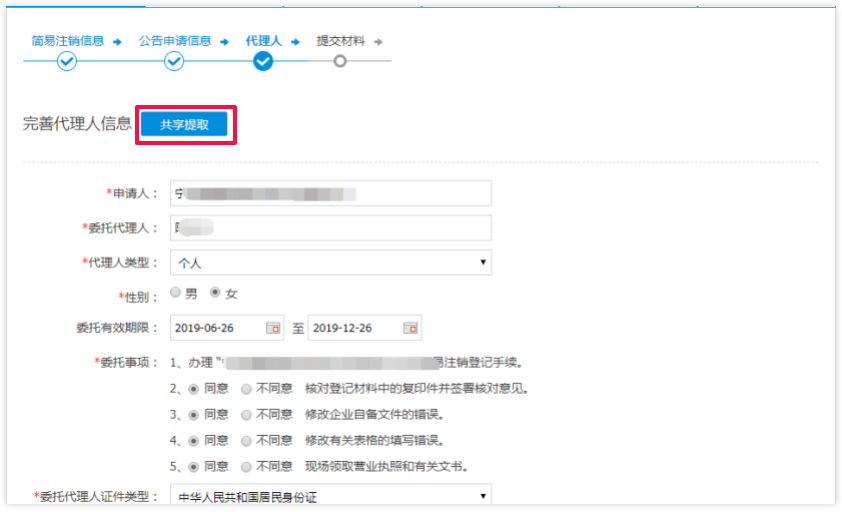Open the 公告申请信息 step link
Viewport: 842px width, 512px height.
tap(174, 41)
